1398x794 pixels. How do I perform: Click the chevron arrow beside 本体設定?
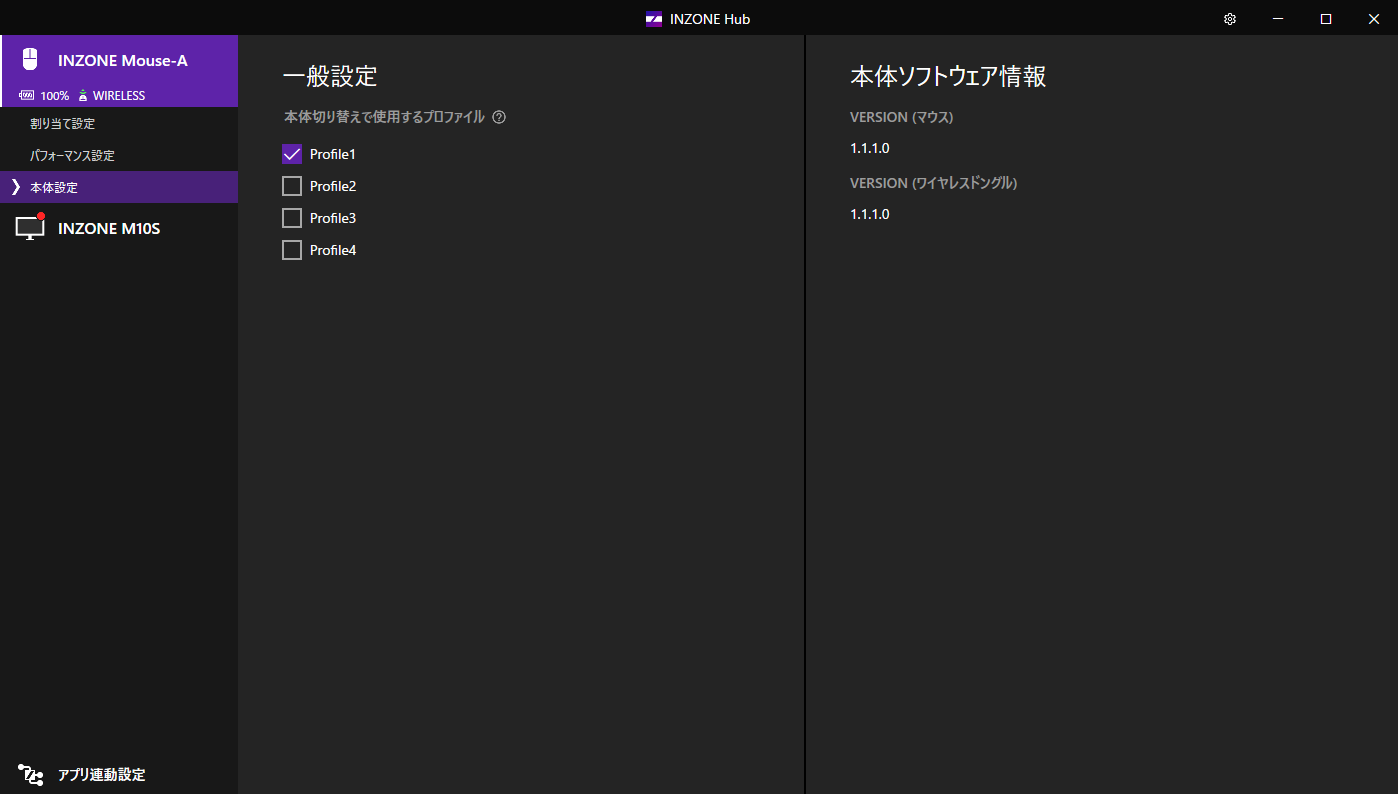point(15,187)
